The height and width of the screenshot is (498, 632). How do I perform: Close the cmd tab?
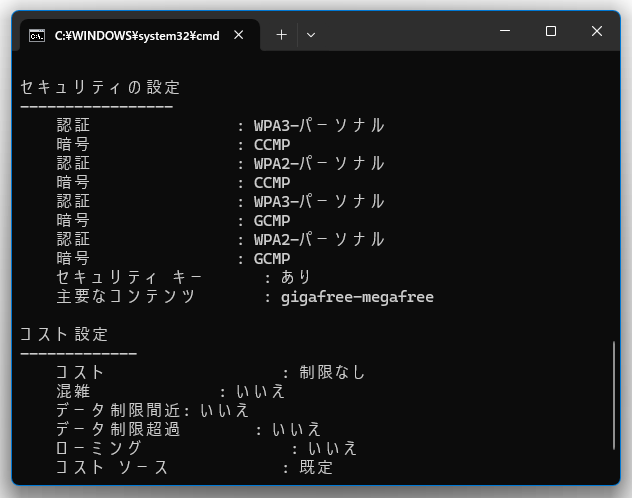click(x=239, y=35)
